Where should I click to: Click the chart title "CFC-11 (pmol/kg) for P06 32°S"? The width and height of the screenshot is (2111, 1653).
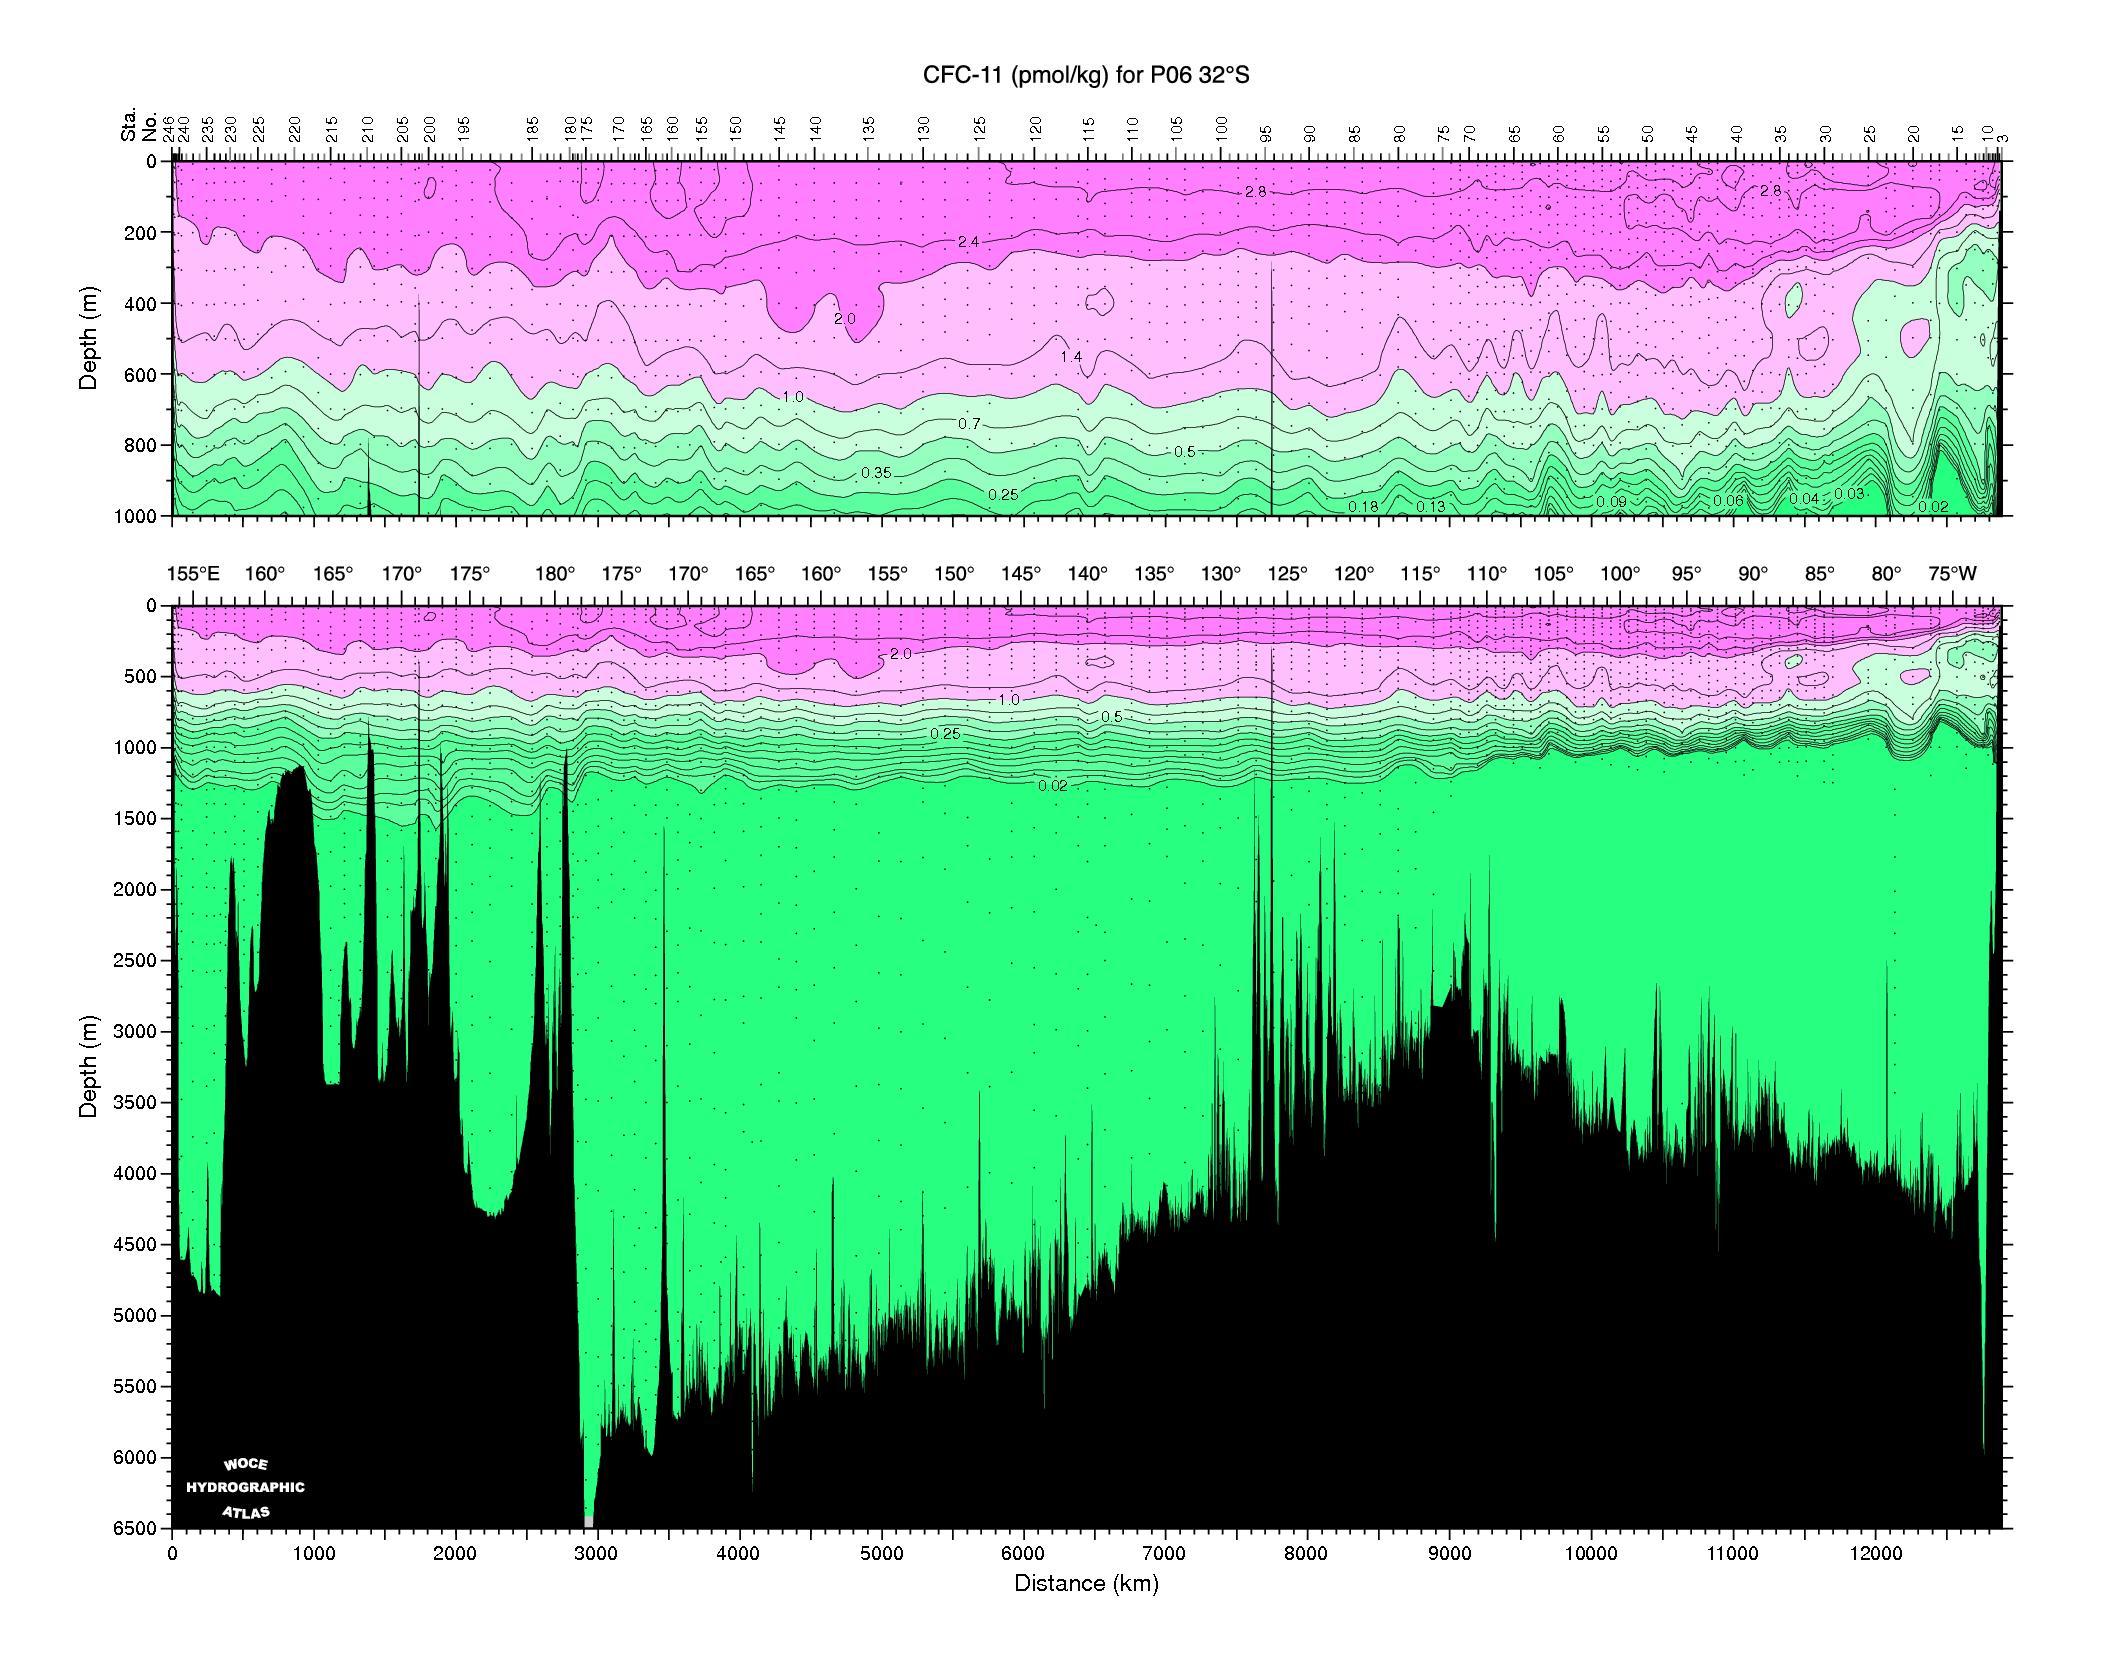tap(1085, 76)
